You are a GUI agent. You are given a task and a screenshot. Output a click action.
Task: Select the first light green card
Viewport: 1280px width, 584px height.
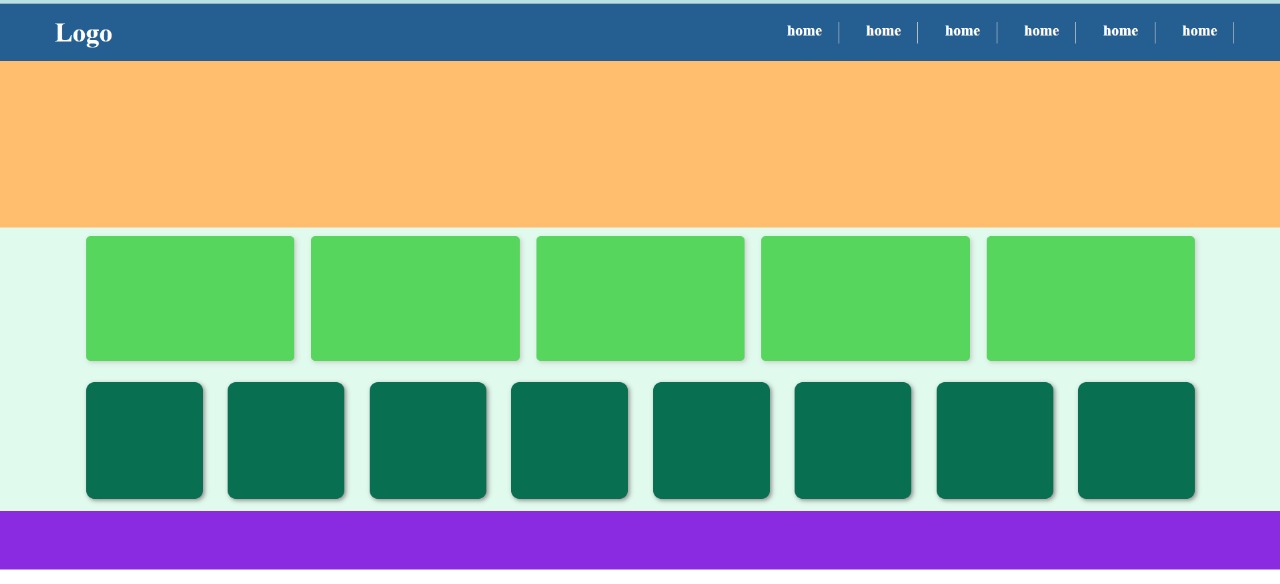(190, 298)
